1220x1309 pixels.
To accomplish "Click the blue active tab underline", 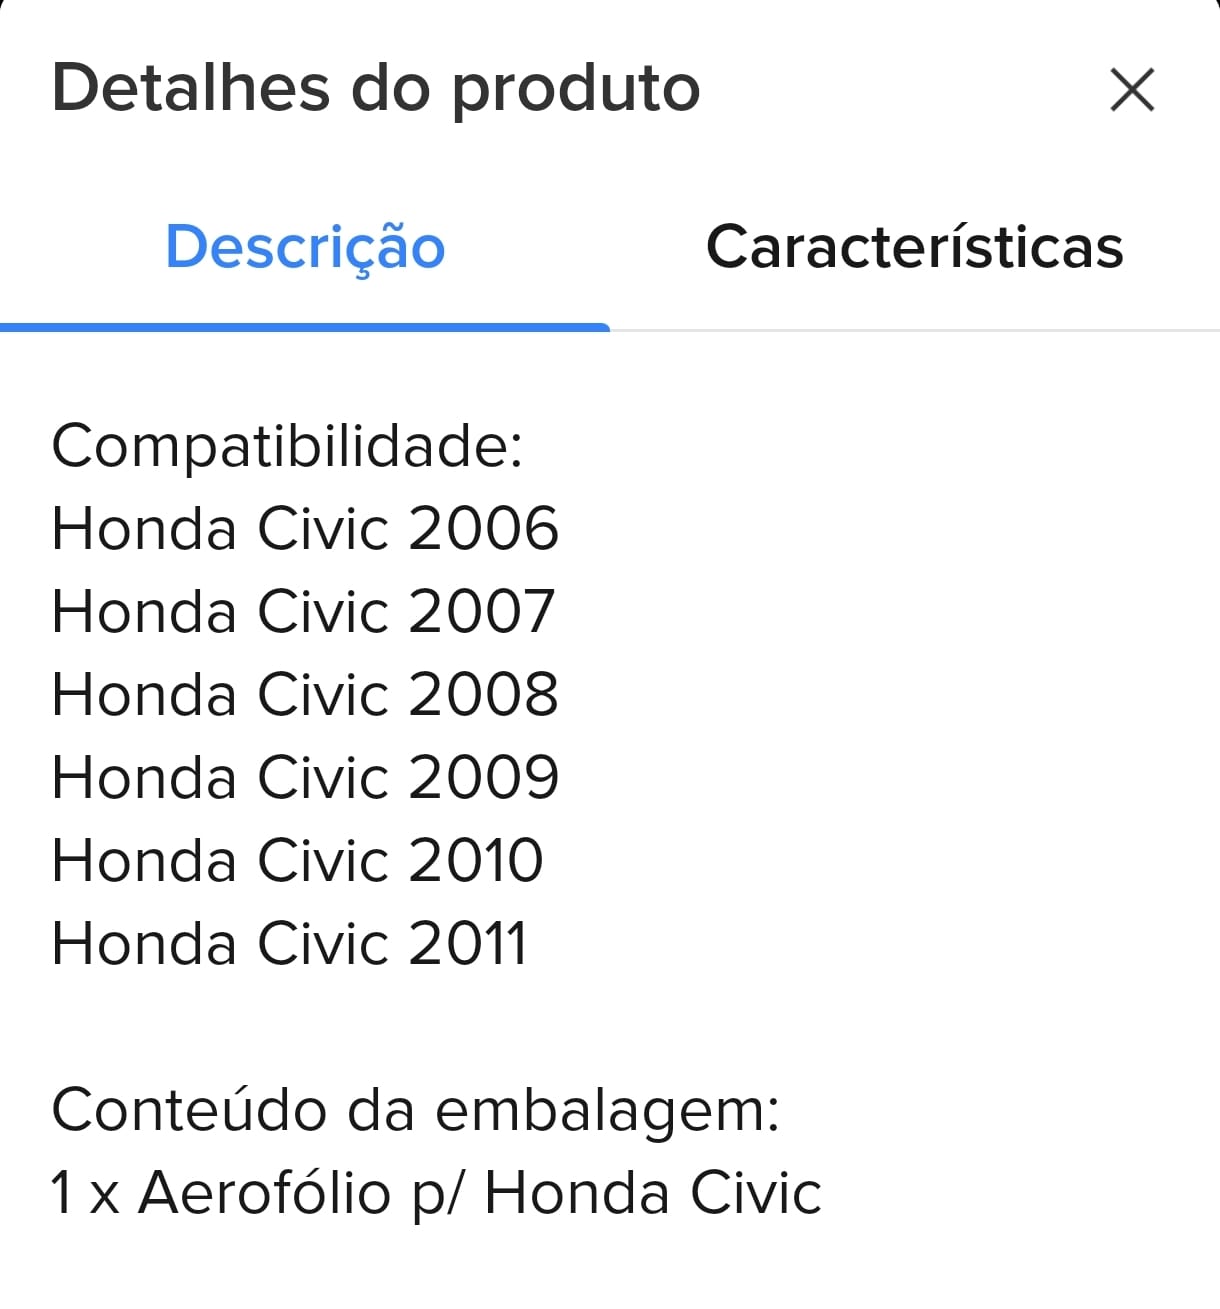I will 305,327.
